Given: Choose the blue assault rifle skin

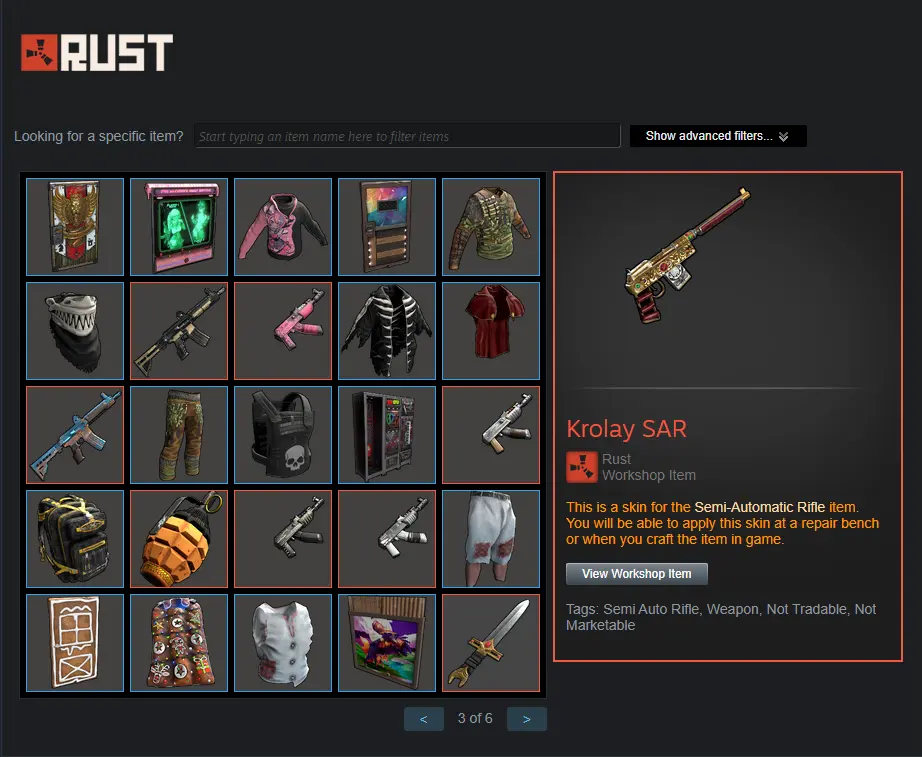Looking at the screenshot, I should pyautogui.click(x=75, y=435).
